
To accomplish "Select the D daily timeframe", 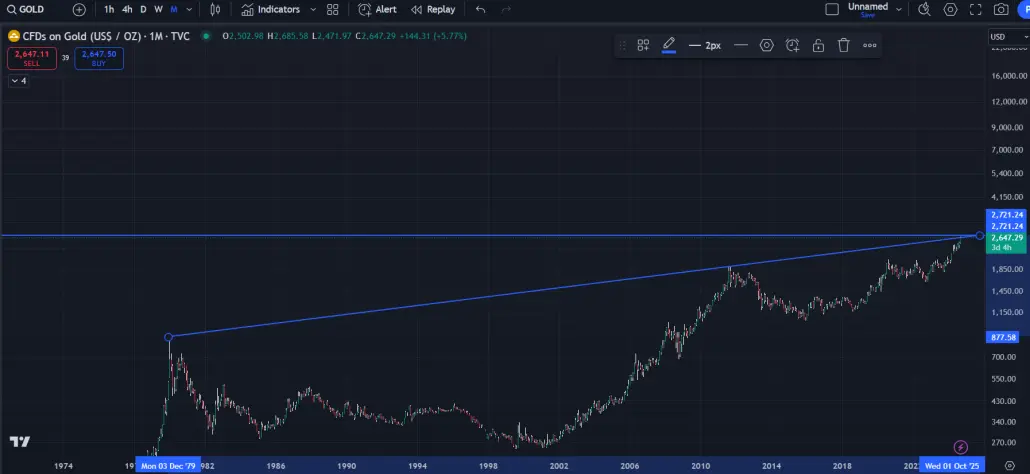I will click(x=143, y=9).
